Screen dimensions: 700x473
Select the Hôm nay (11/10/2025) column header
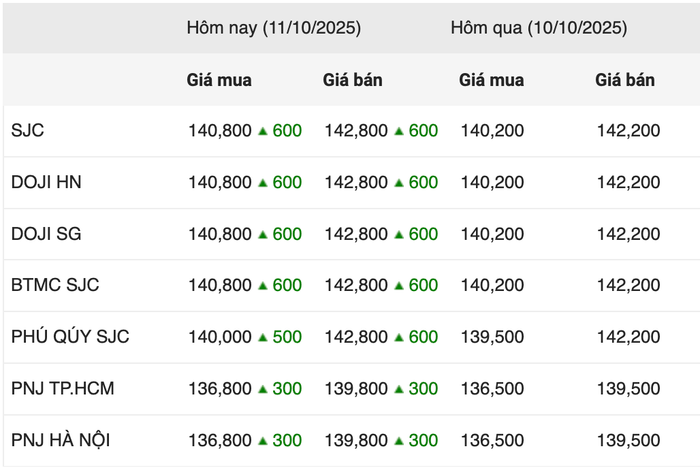(273, 28)
